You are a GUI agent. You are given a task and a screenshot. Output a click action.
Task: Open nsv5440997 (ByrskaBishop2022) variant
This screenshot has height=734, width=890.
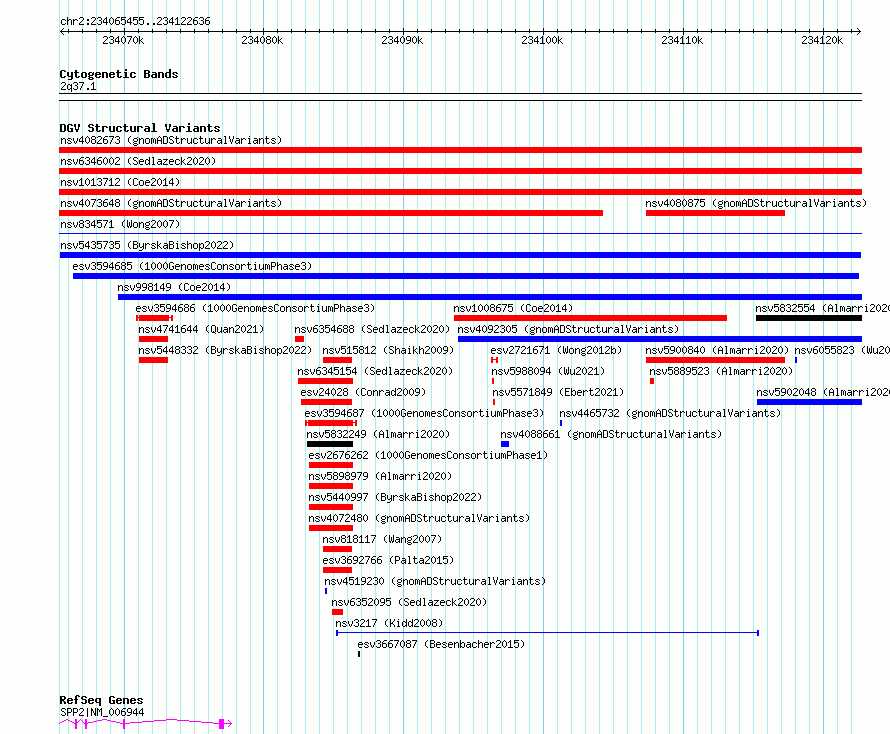pos(395,497)
